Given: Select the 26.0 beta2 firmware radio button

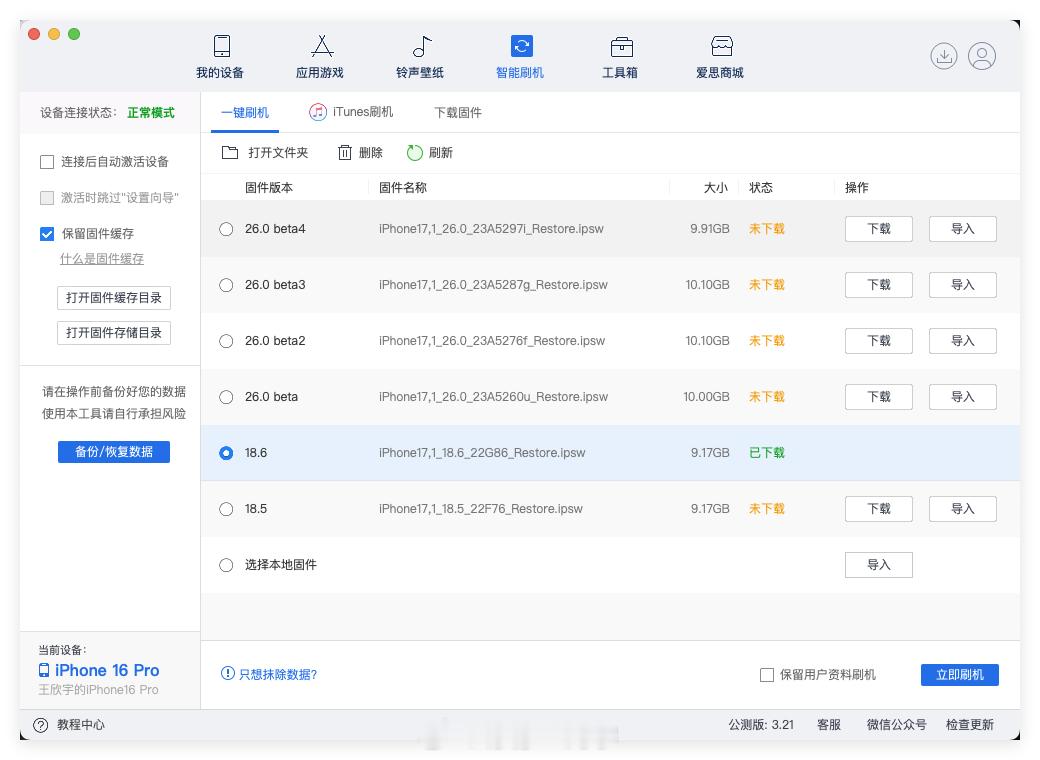Looking at the screenshot, I should tap(226, 341).
